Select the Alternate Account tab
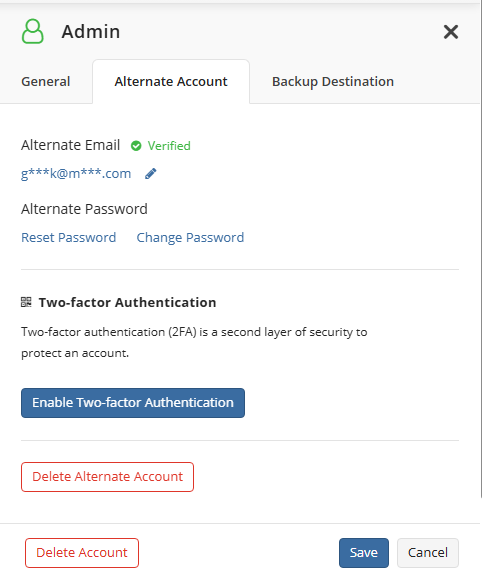Screen dimensions: 482x577 171,81
